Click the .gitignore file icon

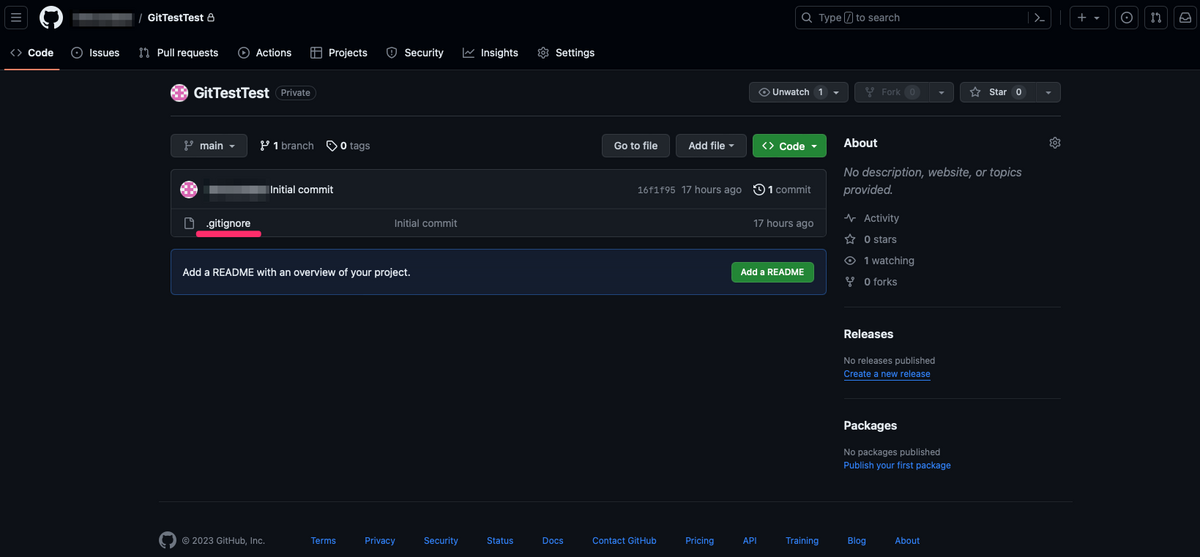coord(188,223)
